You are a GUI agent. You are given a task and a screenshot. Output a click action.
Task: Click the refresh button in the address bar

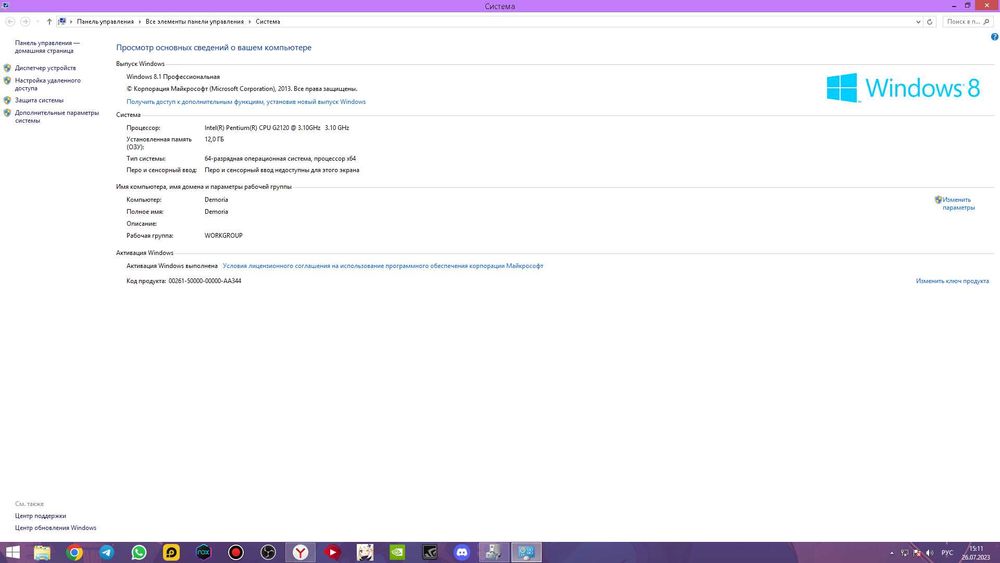click(930, 22)
